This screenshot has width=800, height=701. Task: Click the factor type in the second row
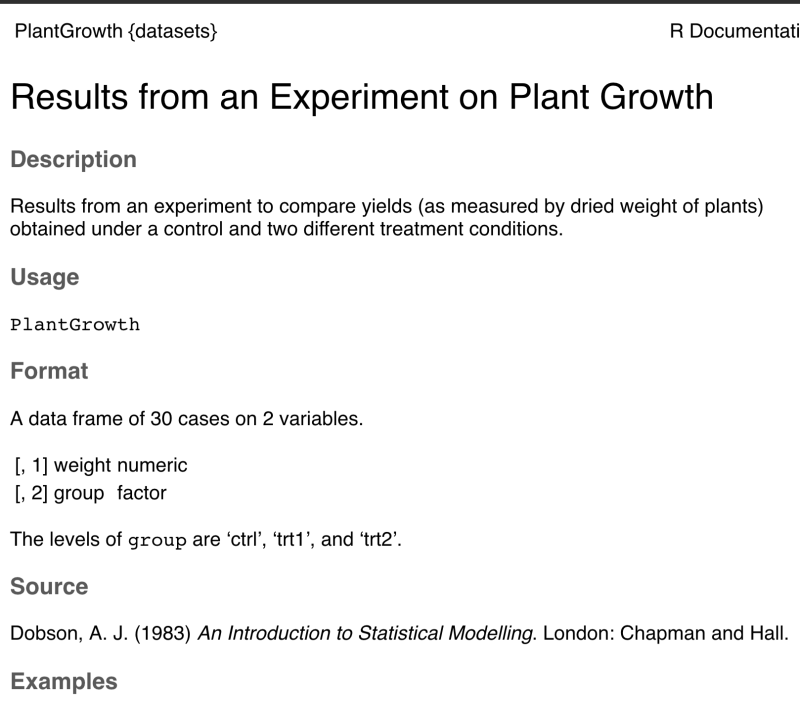pos(141,493)
